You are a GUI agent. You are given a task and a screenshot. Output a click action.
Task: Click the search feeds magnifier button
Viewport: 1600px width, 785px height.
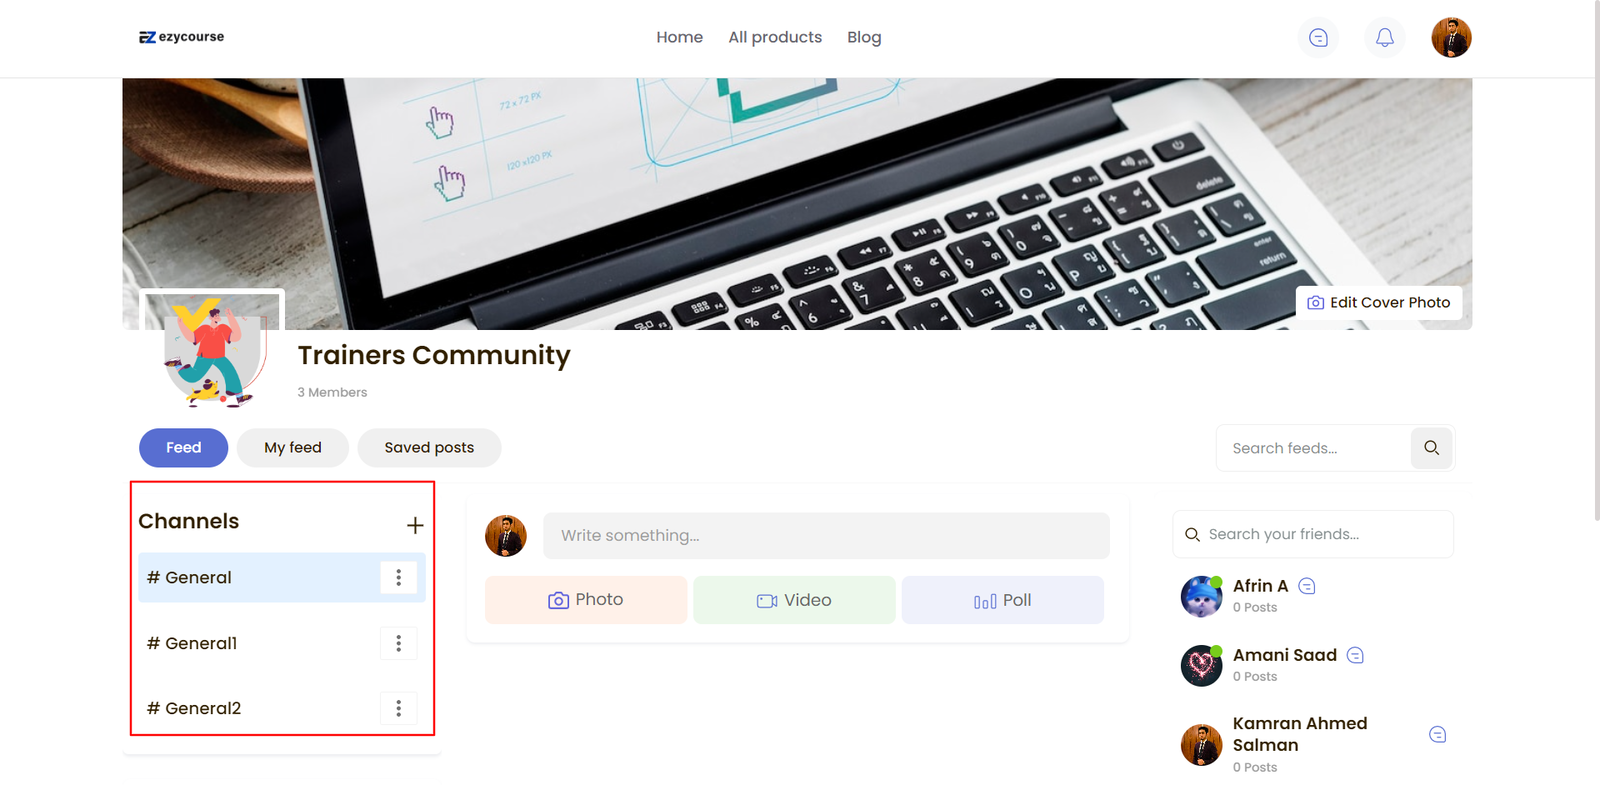[1431, 448]
